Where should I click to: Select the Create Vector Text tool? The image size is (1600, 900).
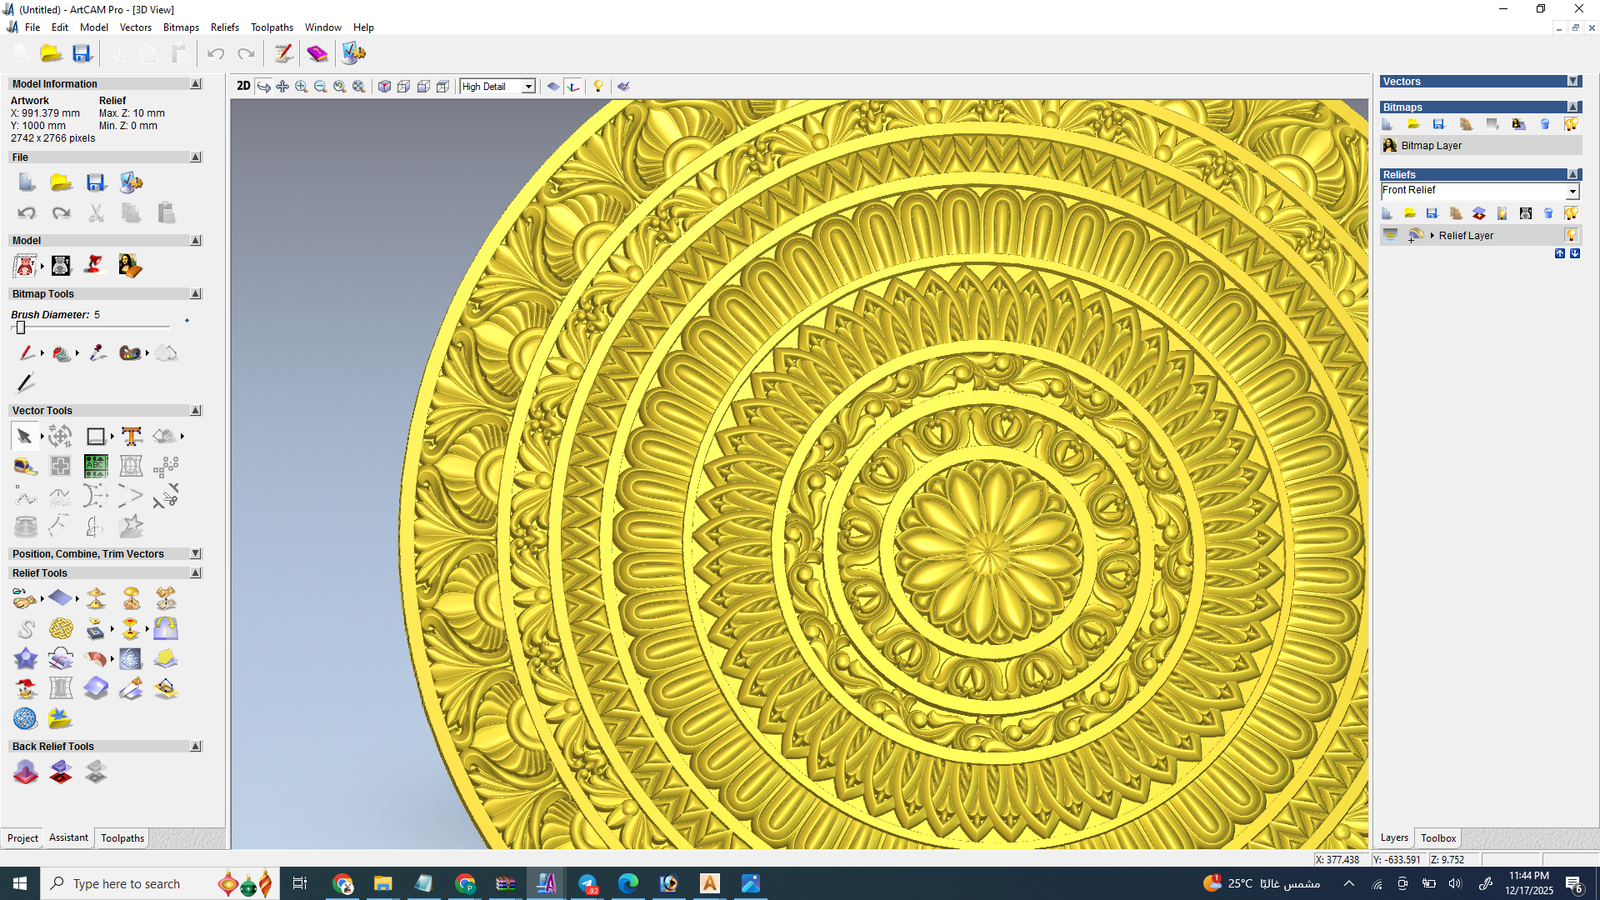pyautogui.click(x=131, y=436)
